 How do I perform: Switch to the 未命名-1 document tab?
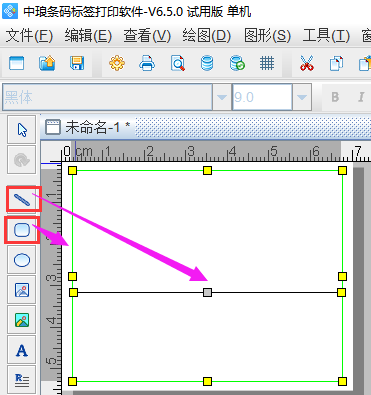pyautogui.click(x=88, y=127)
